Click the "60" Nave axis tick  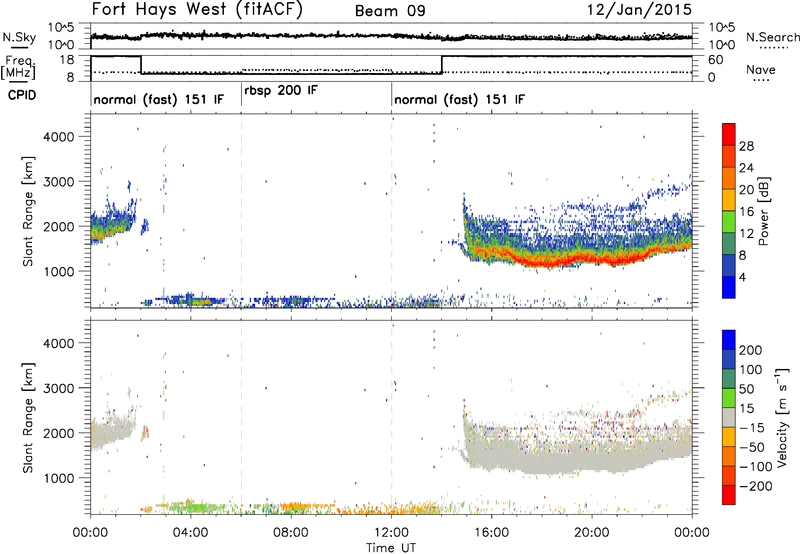click(x=715, y=60)
